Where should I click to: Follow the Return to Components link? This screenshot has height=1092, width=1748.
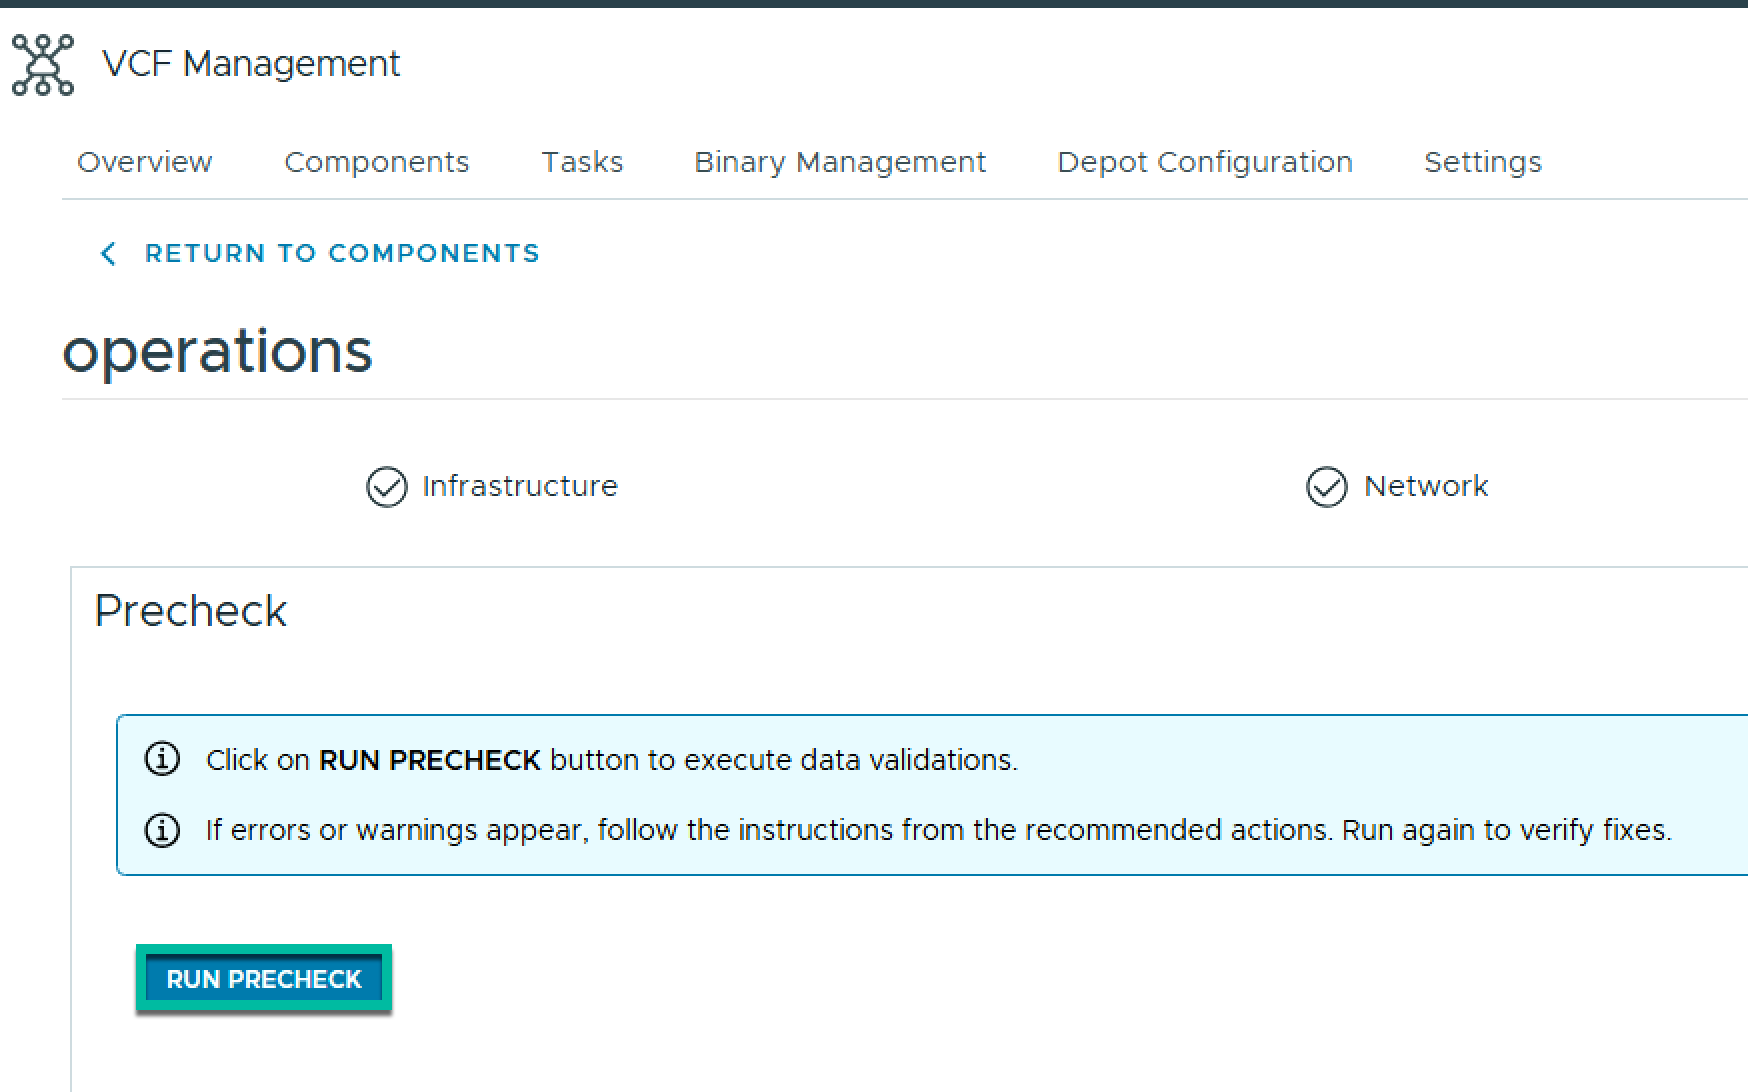tap(342, 254)
